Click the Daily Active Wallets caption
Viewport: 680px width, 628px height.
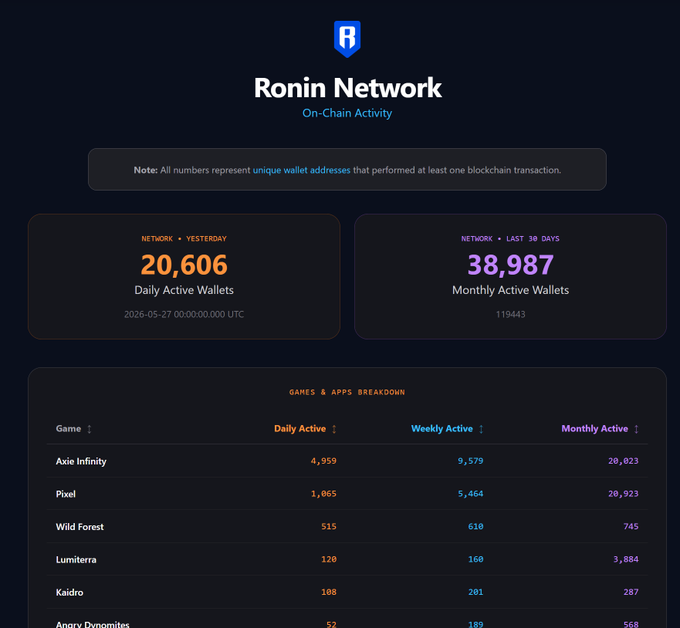(x=184, y=290)
